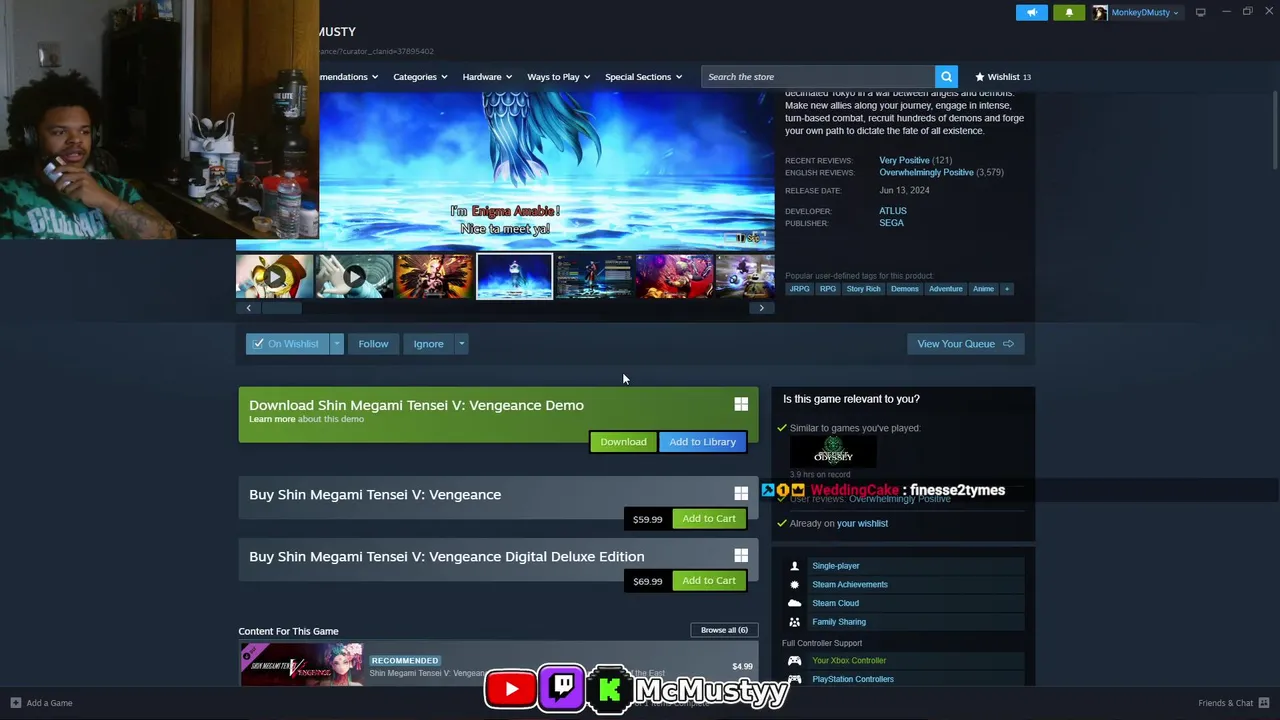Open Overwhelmingly Positive reviews link
This screenshot has width=1280, height=720.
coord(926,172)
